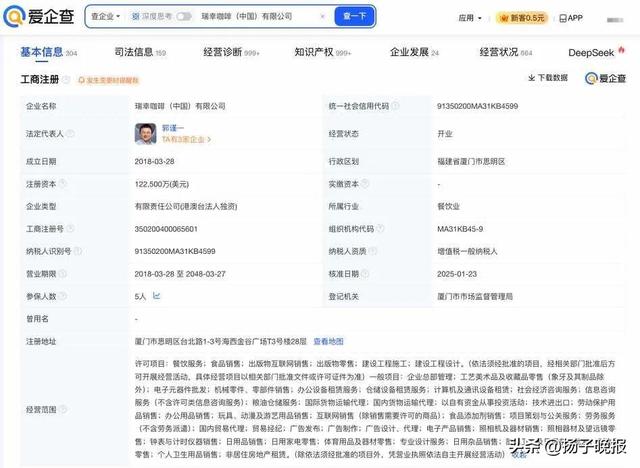Expand the 应用 dropdown menu
This screenshot has width=640, height=468.
tap(470, 18)
